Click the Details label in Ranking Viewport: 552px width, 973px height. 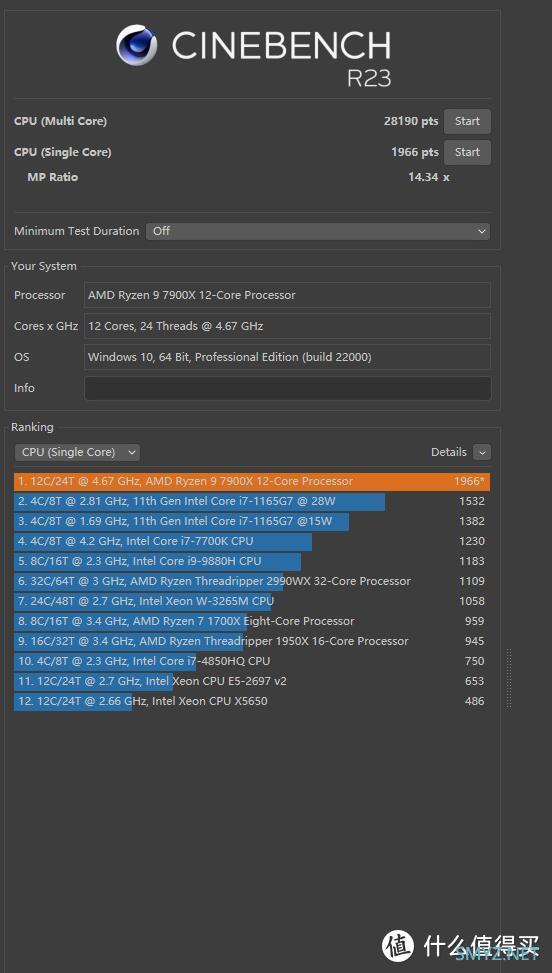tap(448, 452)
